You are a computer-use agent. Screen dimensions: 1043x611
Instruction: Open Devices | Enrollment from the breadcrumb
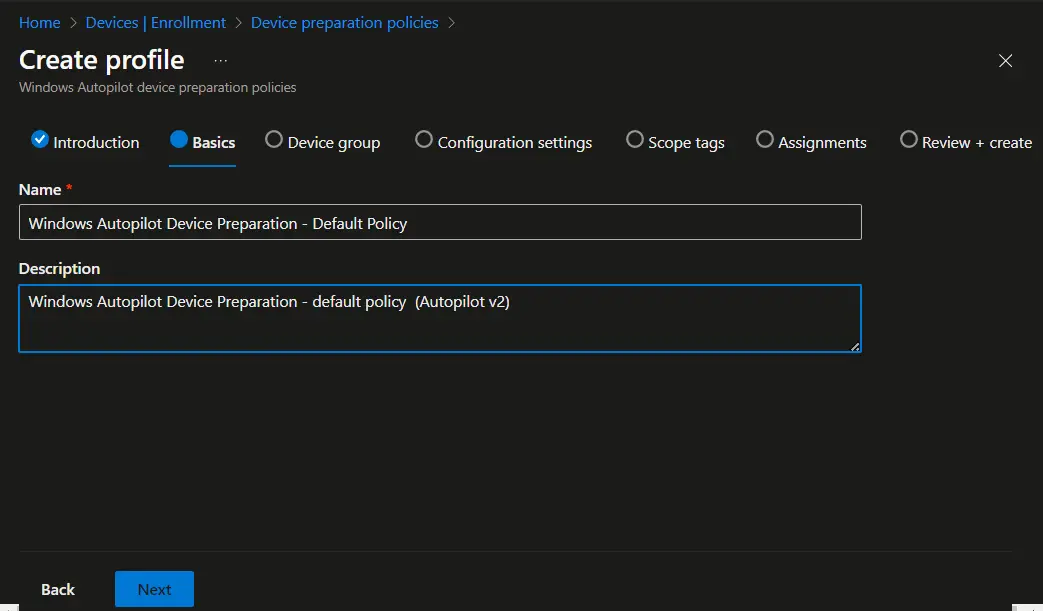pyautogui.click(x=156, y=22)
